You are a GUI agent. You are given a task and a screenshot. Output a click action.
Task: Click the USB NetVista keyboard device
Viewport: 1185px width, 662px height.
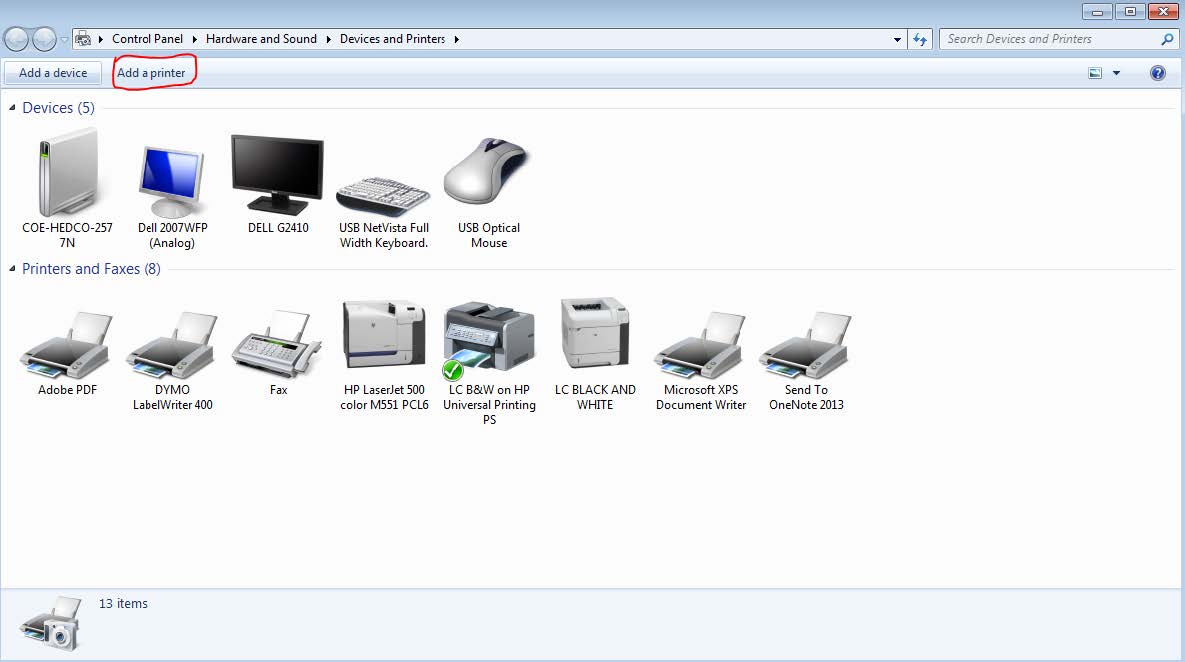tap(382, 180)
